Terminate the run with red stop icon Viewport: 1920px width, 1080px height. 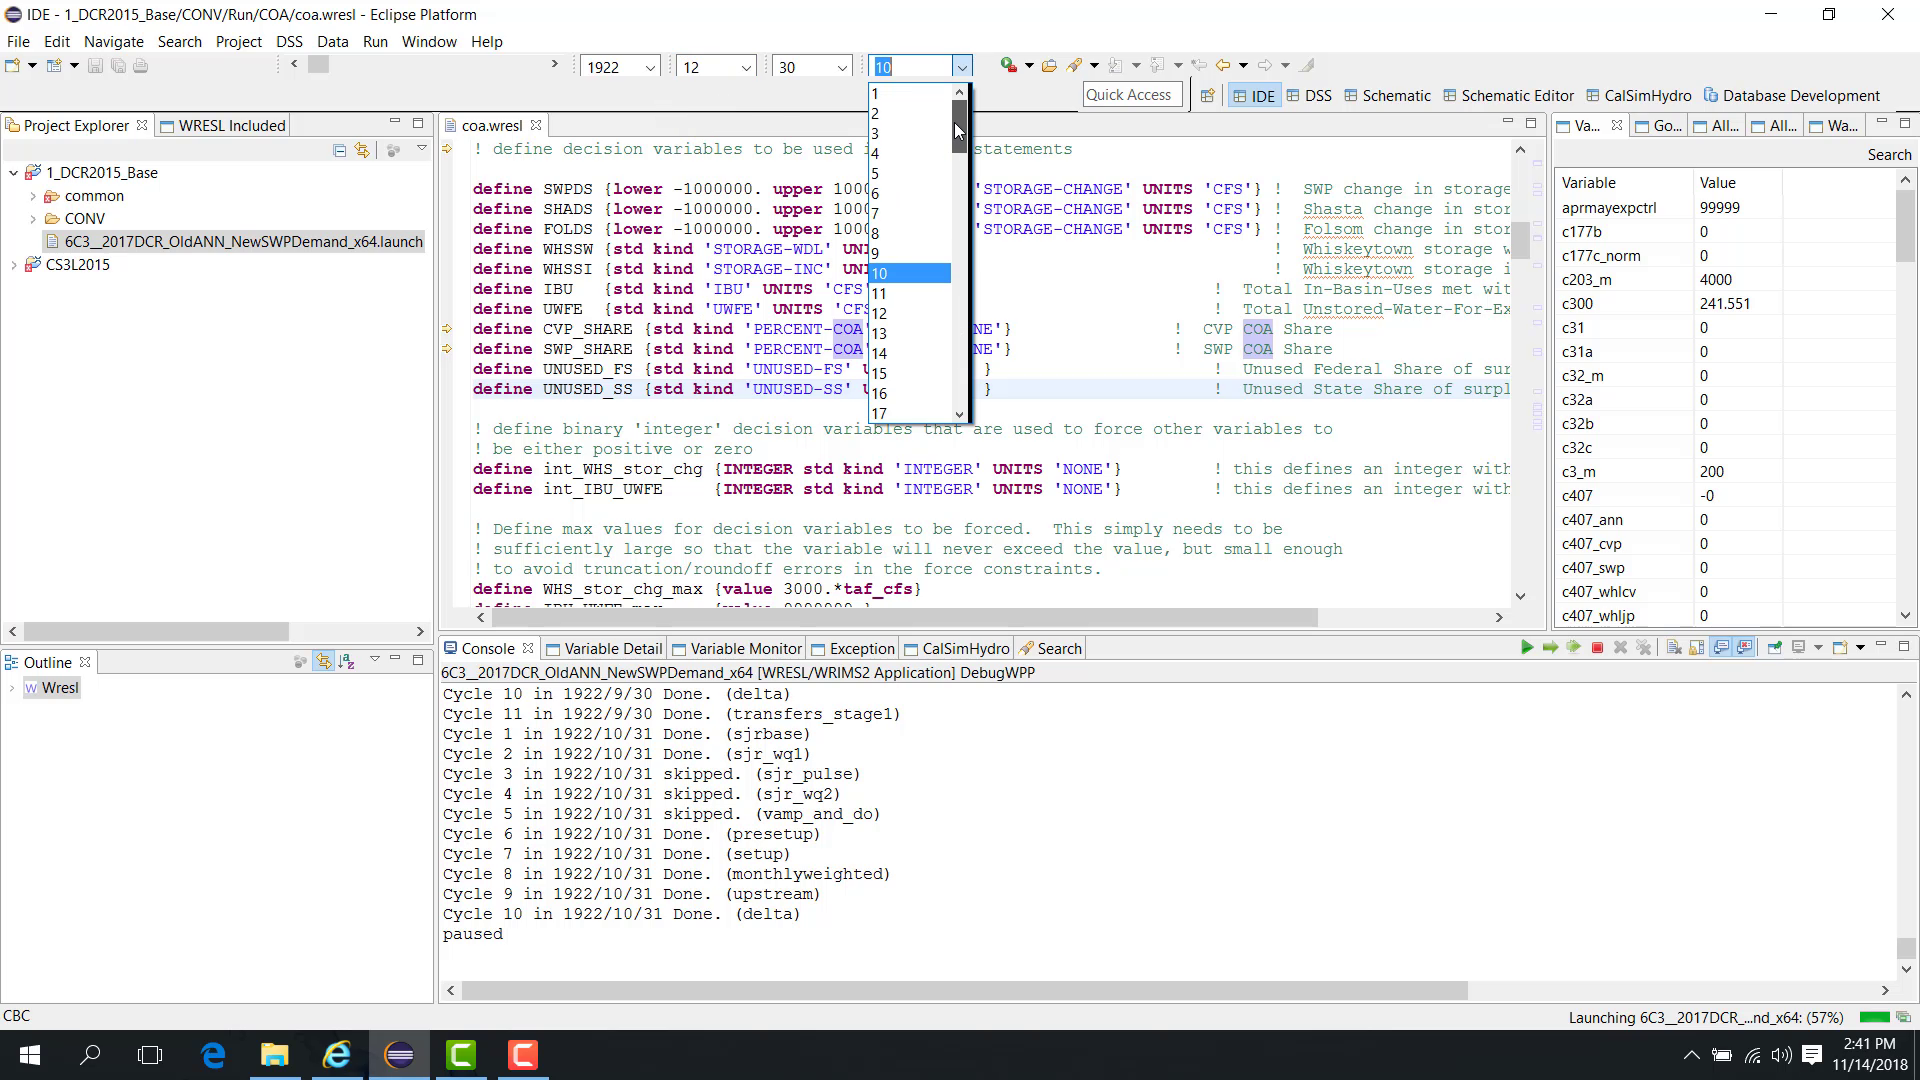pyautogui.click(x=1597, y=648)
